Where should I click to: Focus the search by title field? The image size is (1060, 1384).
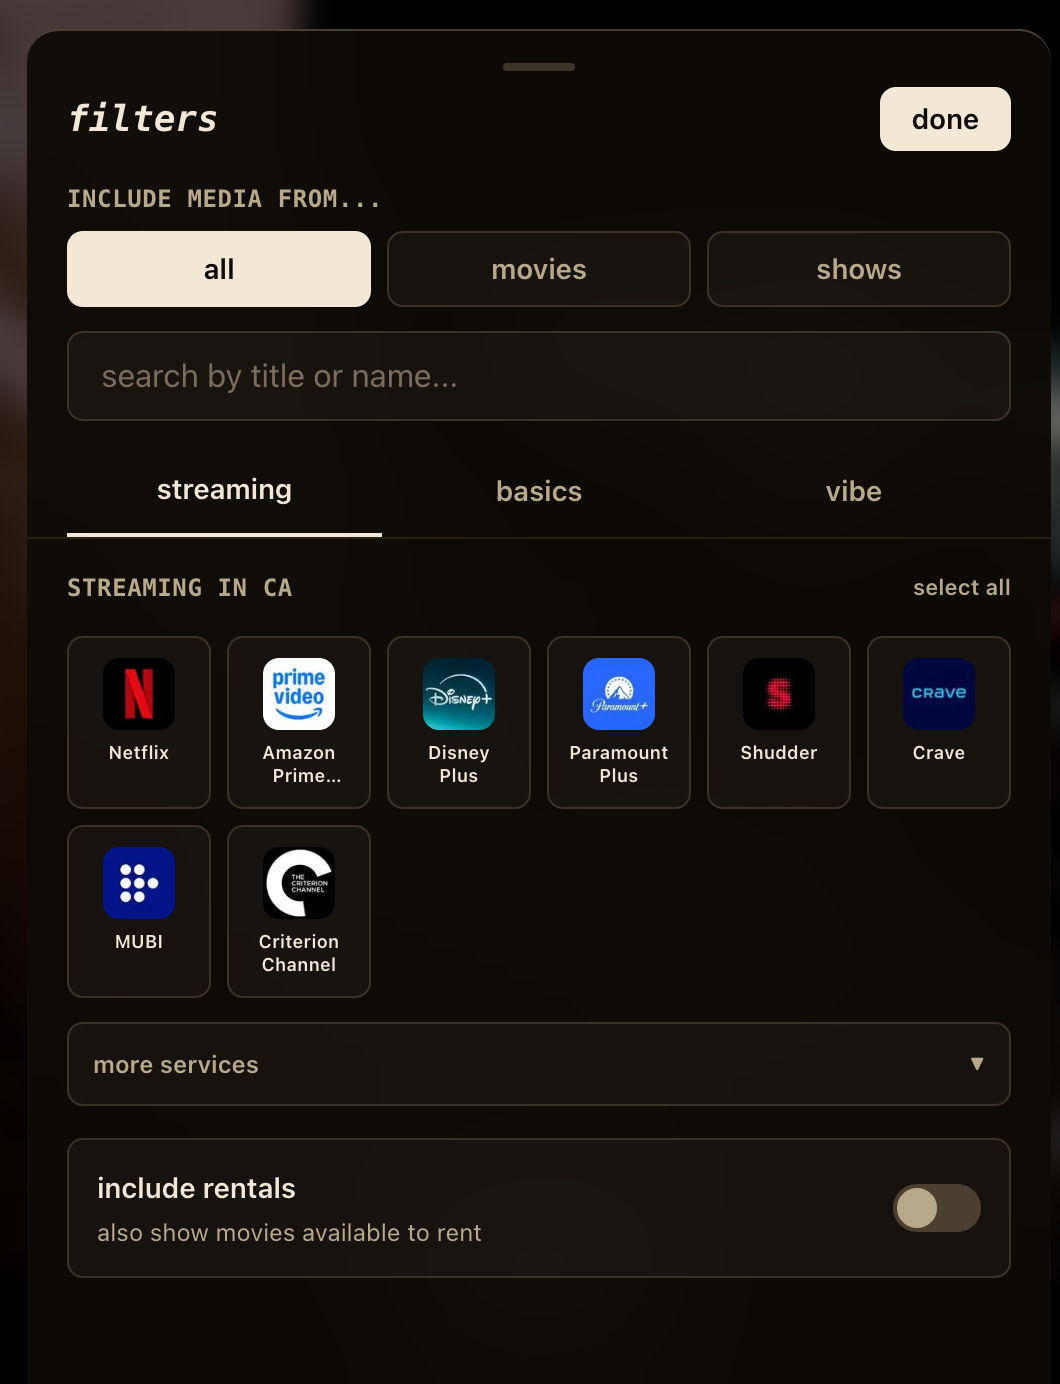(539, 376)
